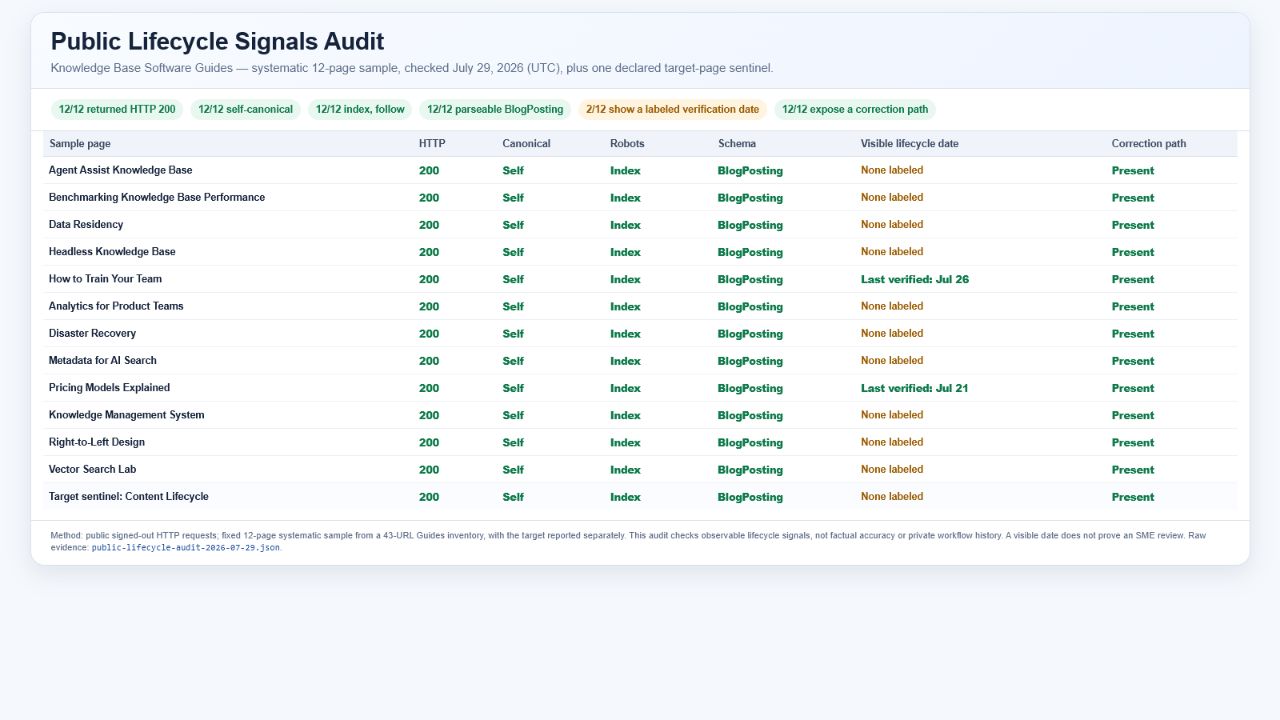Click the '12/12 expose a correction path' badge
Image resolution: width=1280 pixels, height=720 pixels.
coord(855,110)
